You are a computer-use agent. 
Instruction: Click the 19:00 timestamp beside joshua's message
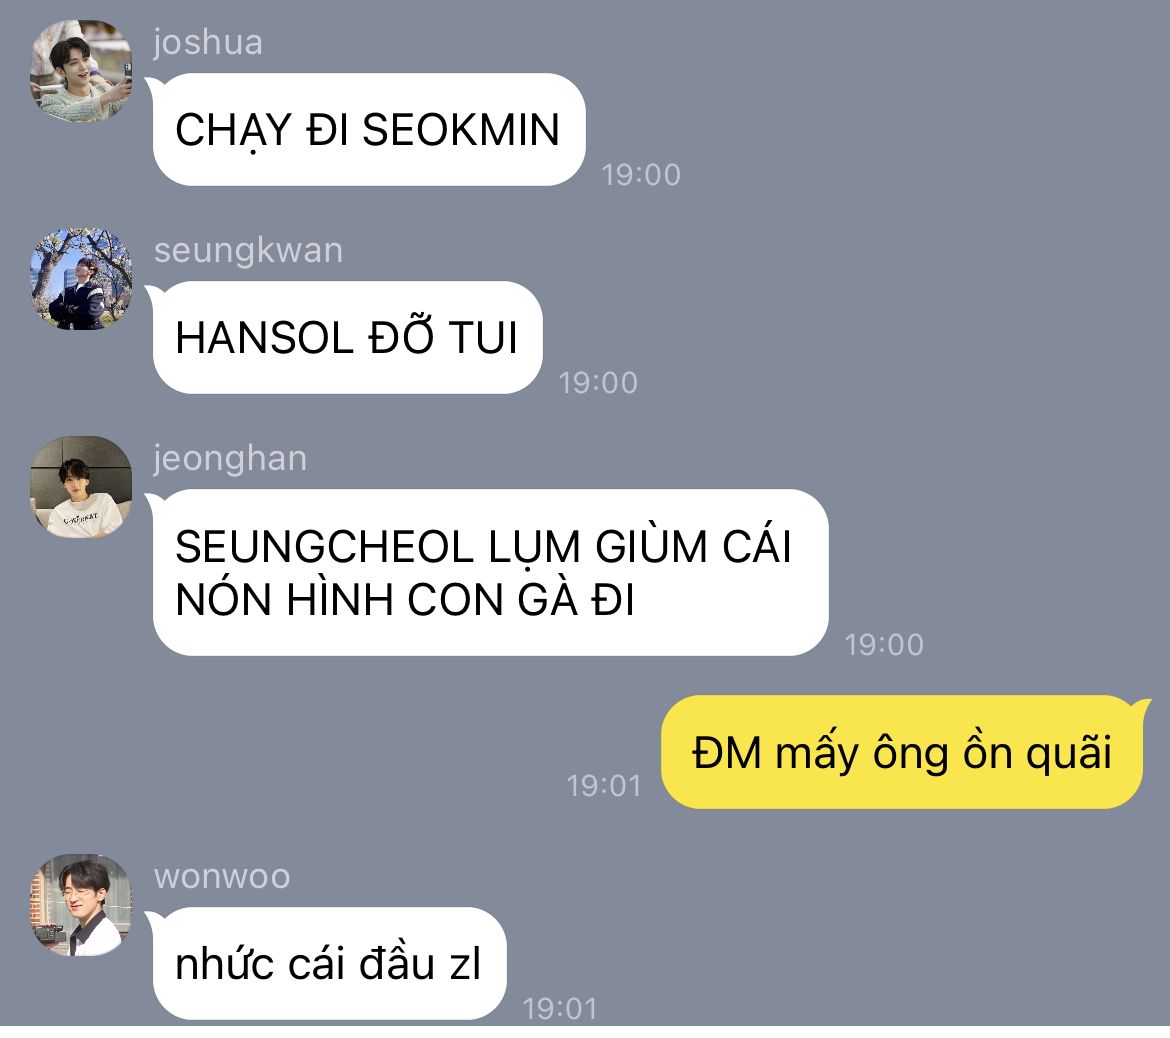pyautogui.click(x=641, y=175)
